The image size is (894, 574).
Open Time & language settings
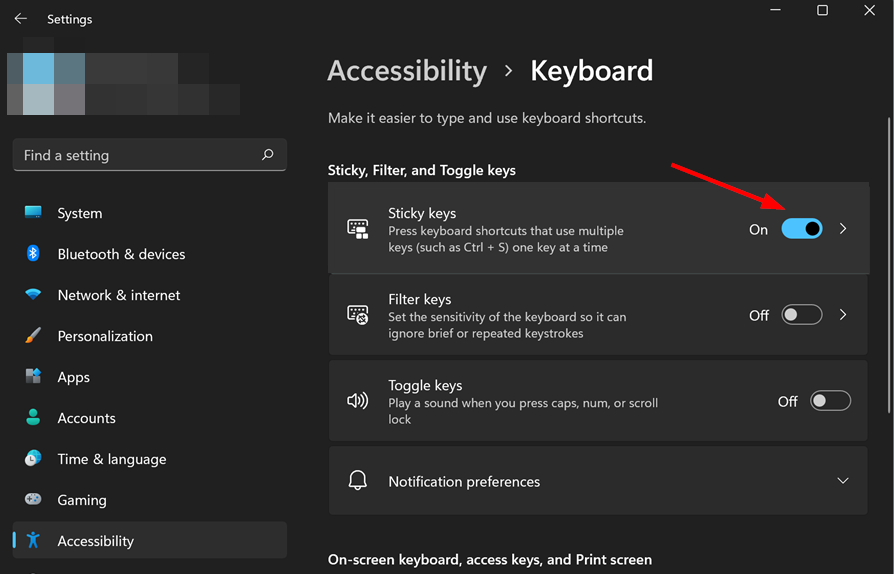pos(149,459)
